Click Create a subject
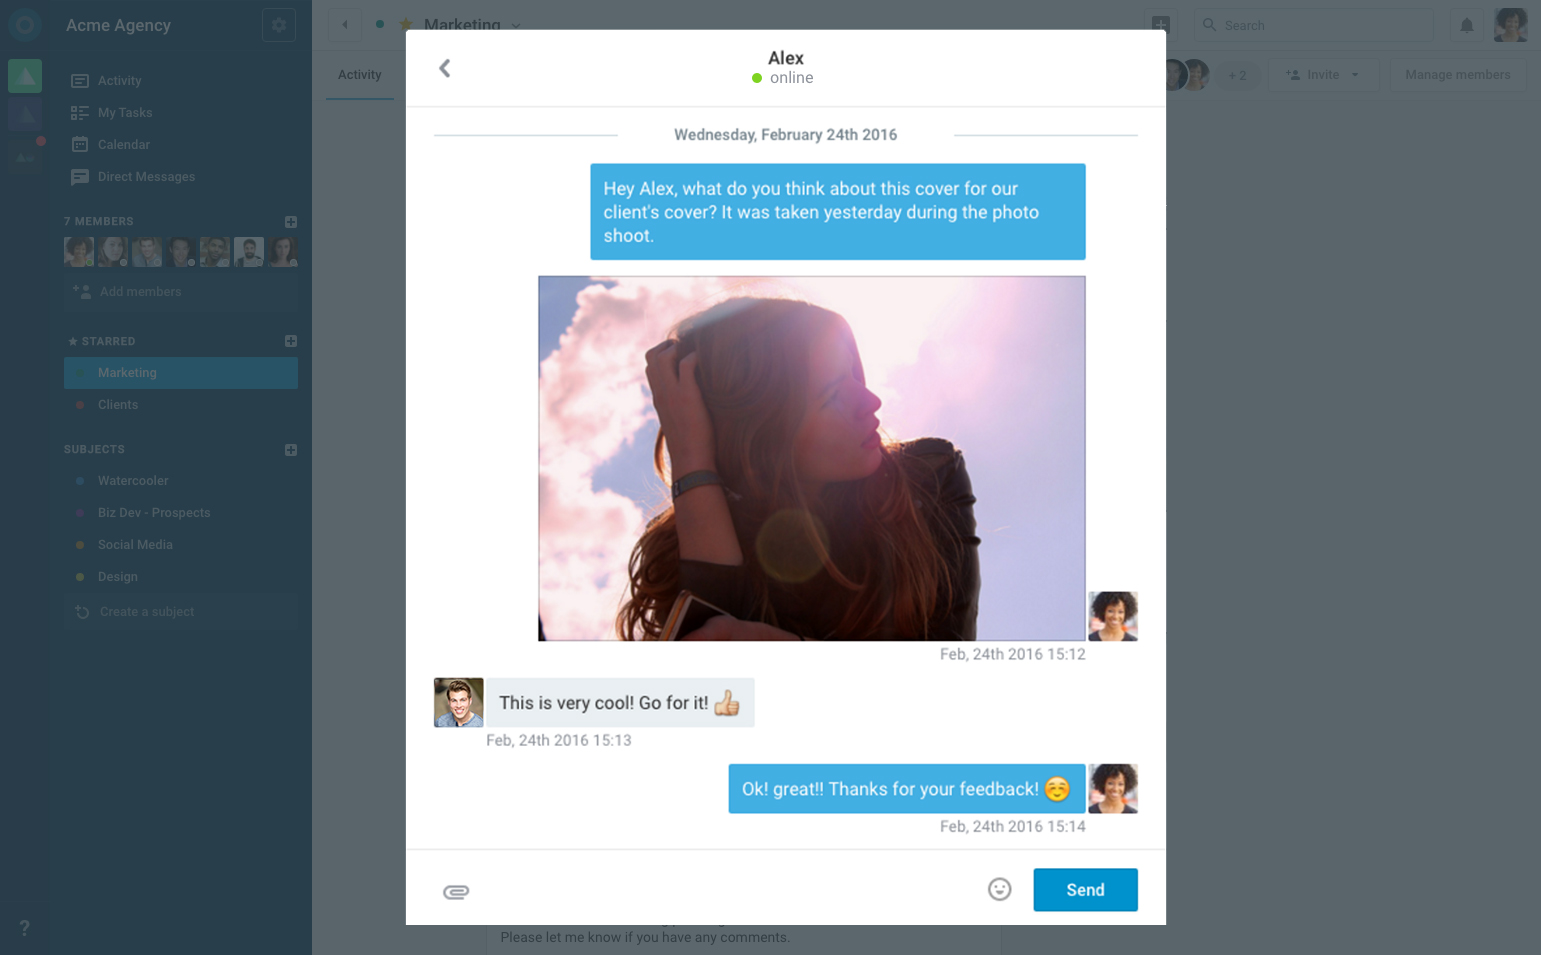This screenshot has height=955, width=1541. [181, 611]
